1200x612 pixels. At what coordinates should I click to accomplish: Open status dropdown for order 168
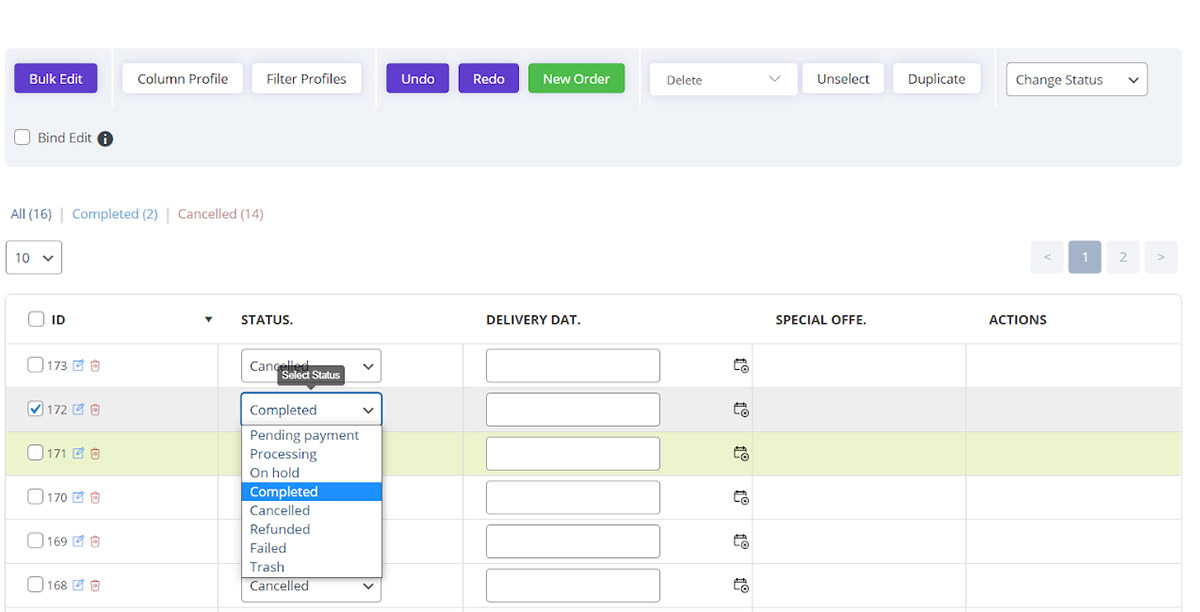pos(311,586)
